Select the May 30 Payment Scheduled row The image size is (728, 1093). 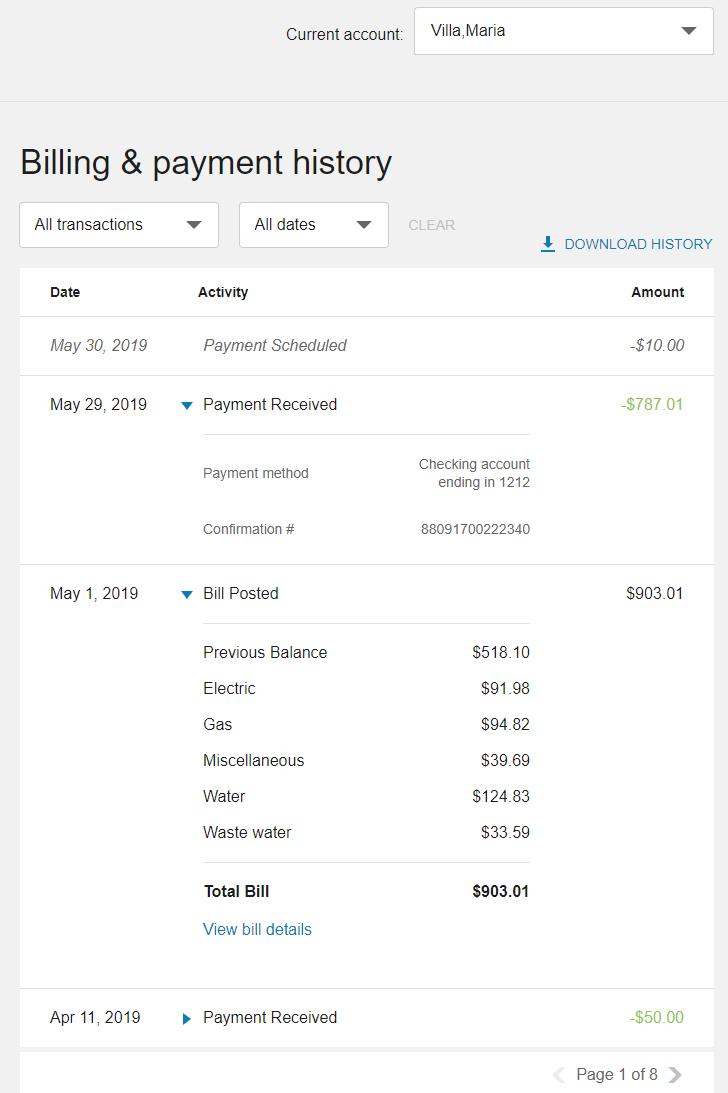pyautogui.click(x=275, y=346)
